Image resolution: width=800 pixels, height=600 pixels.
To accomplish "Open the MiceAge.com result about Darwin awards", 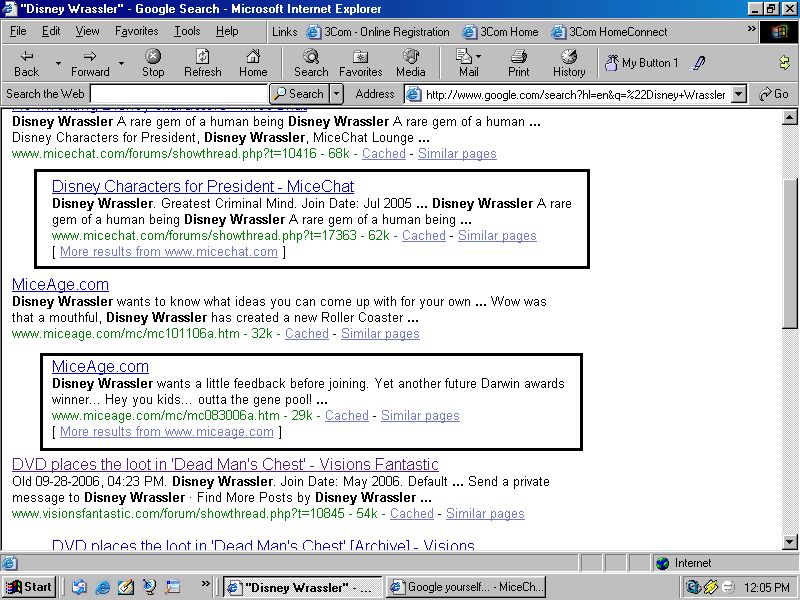I will [101, 366].
